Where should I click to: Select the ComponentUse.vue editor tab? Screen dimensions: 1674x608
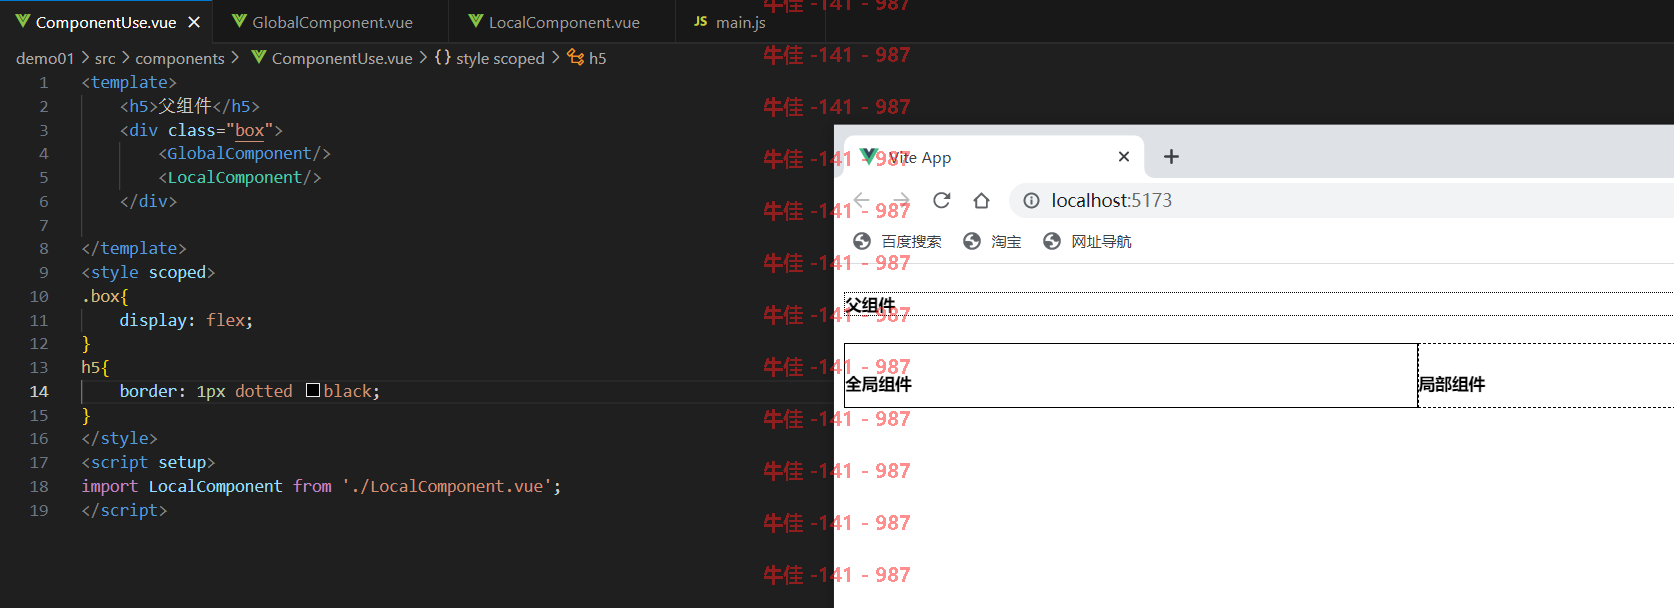(105, 22)
